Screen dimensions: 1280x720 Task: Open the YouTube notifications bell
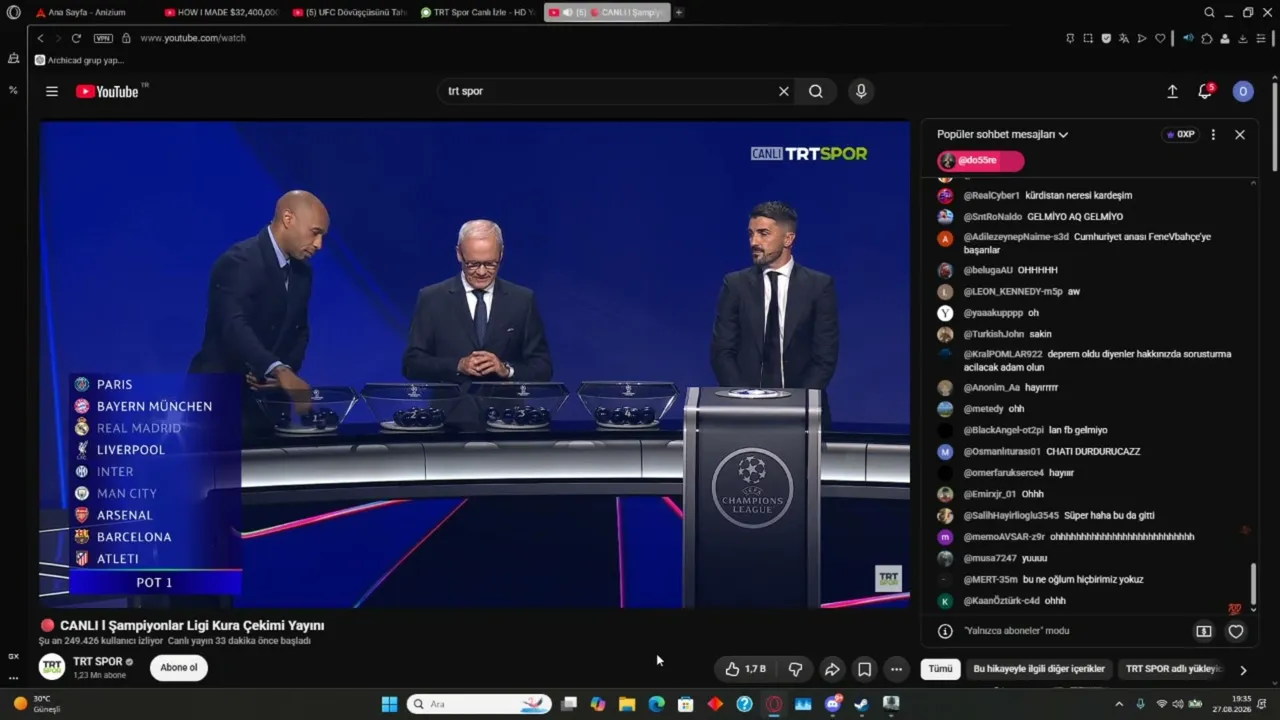coord(1205,91)
